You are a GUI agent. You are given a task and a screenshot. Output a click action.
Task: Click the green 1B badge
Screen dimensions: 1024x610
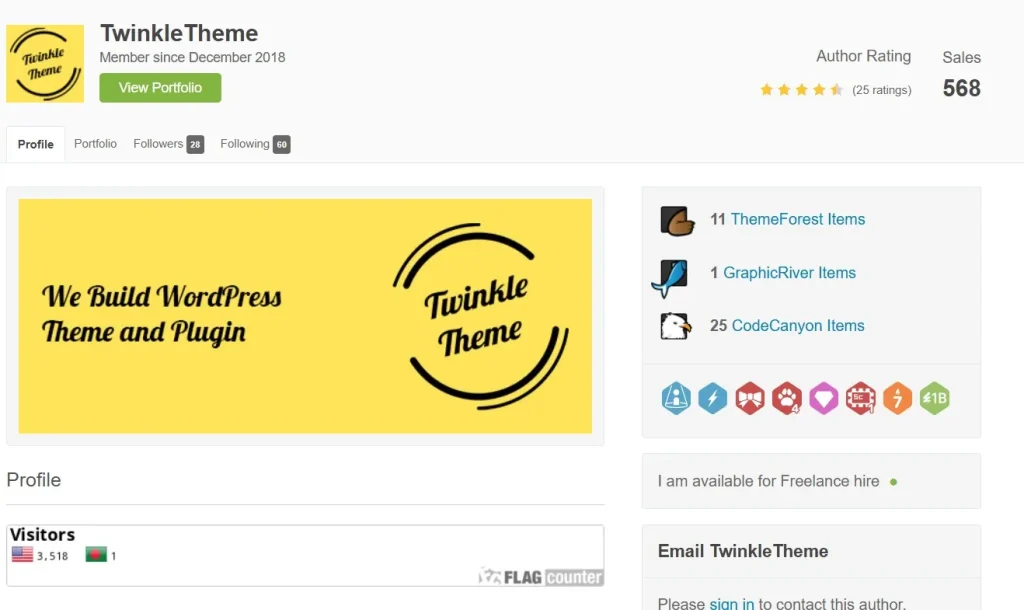[935, 398]
